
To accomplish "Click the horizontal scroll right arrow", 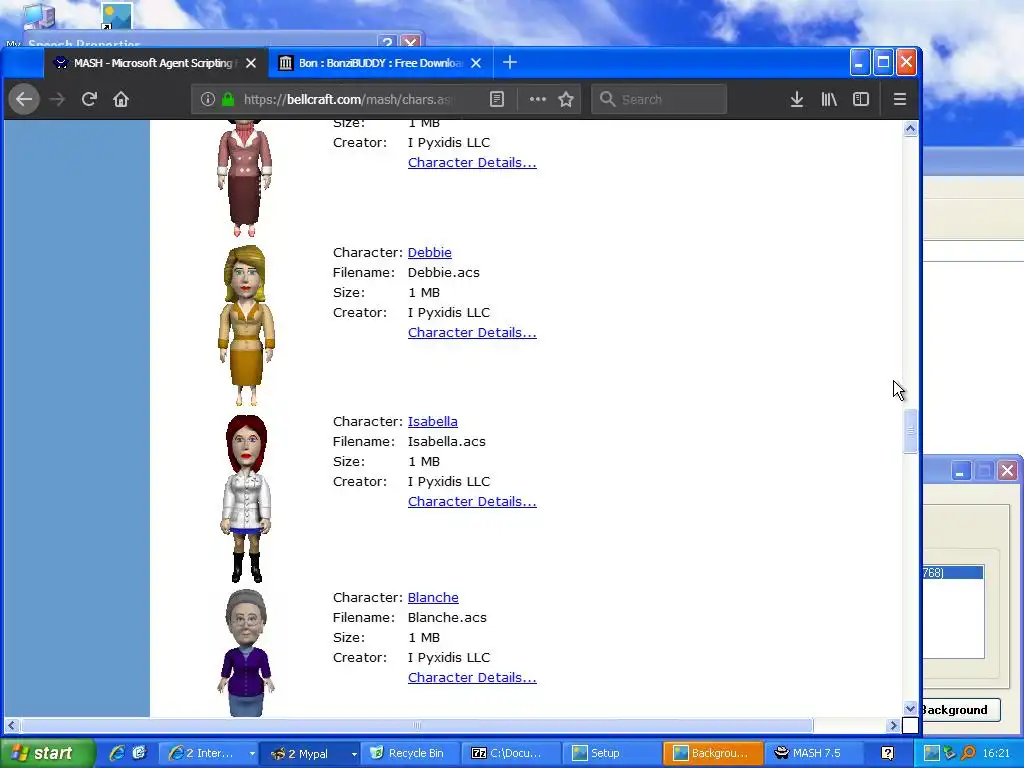I will (x=894, y=726).
